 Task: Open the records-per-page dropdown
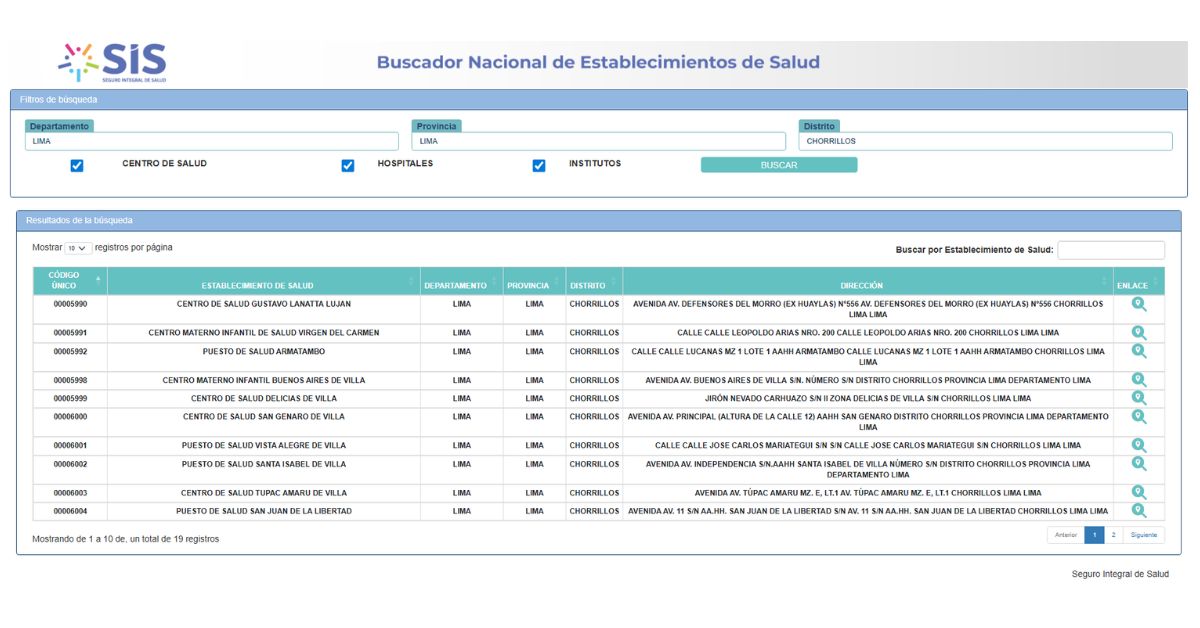(x=78, y=248)
